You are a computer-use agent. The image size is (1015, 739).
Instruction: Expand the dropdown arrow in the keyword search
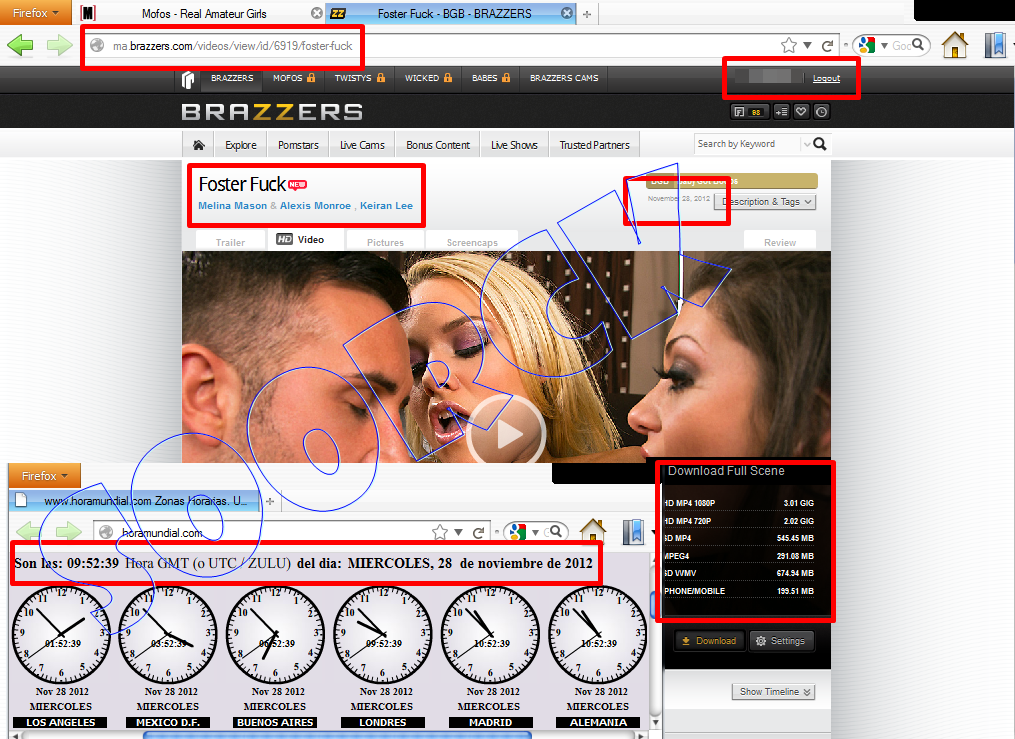(807, 144)
